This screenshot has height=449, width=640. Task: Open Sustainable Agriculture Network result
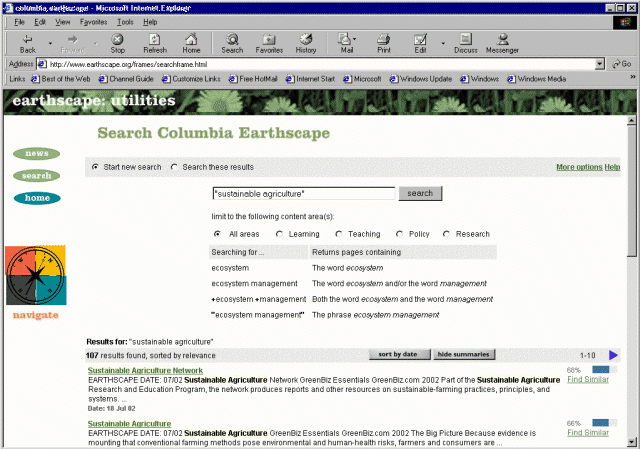(145, 371)
